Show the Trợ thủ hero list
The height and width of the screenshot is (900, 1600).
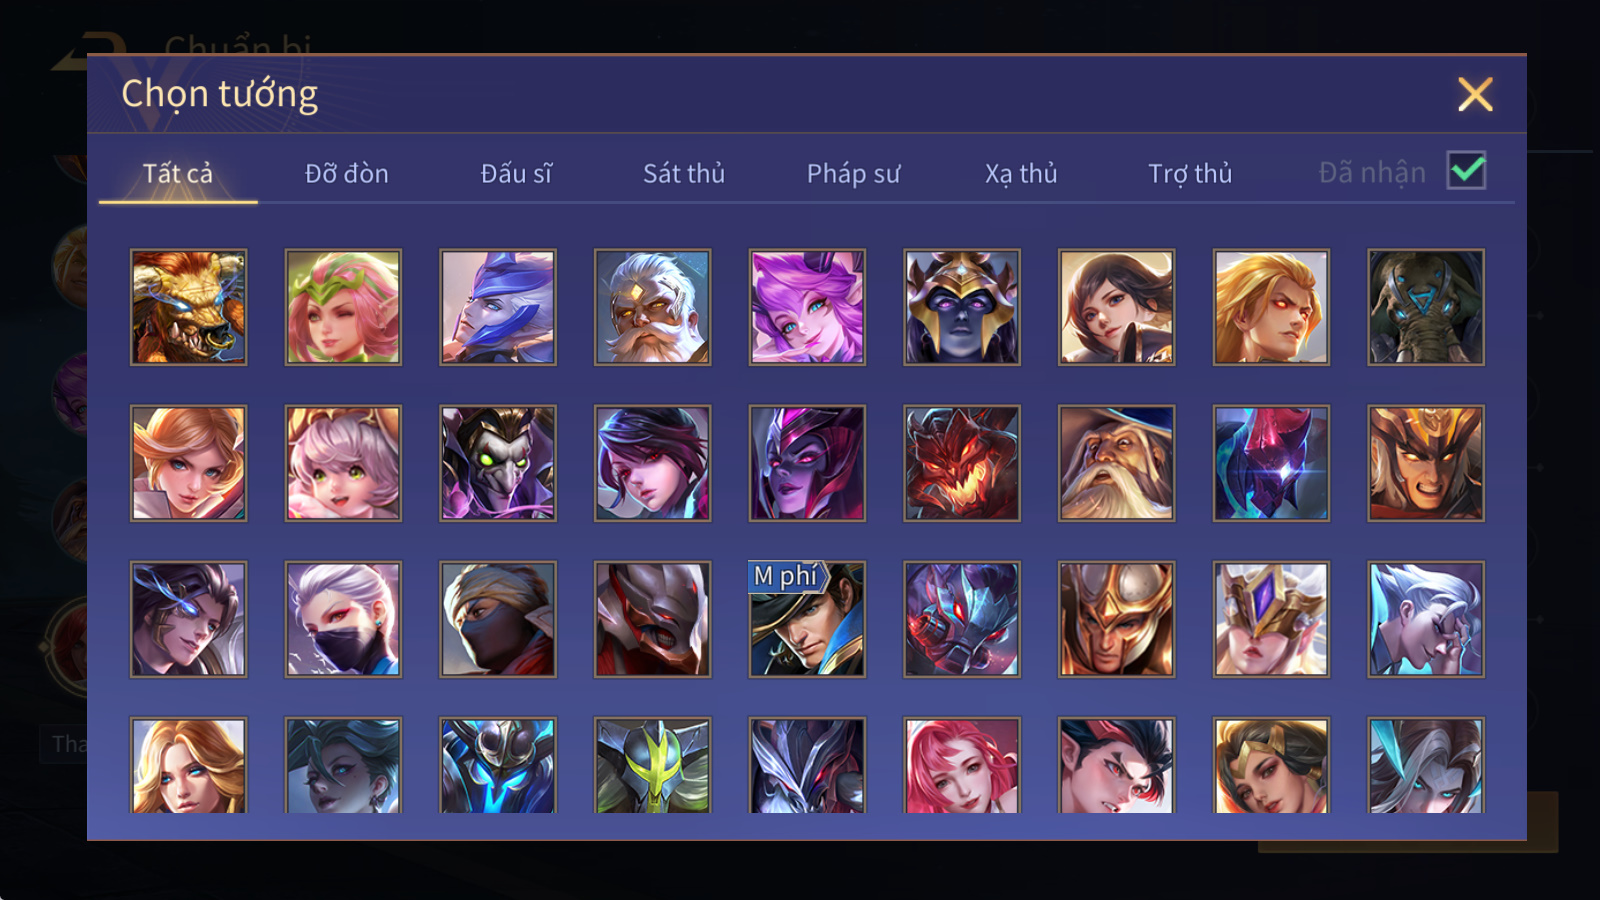click(1190, 174)
